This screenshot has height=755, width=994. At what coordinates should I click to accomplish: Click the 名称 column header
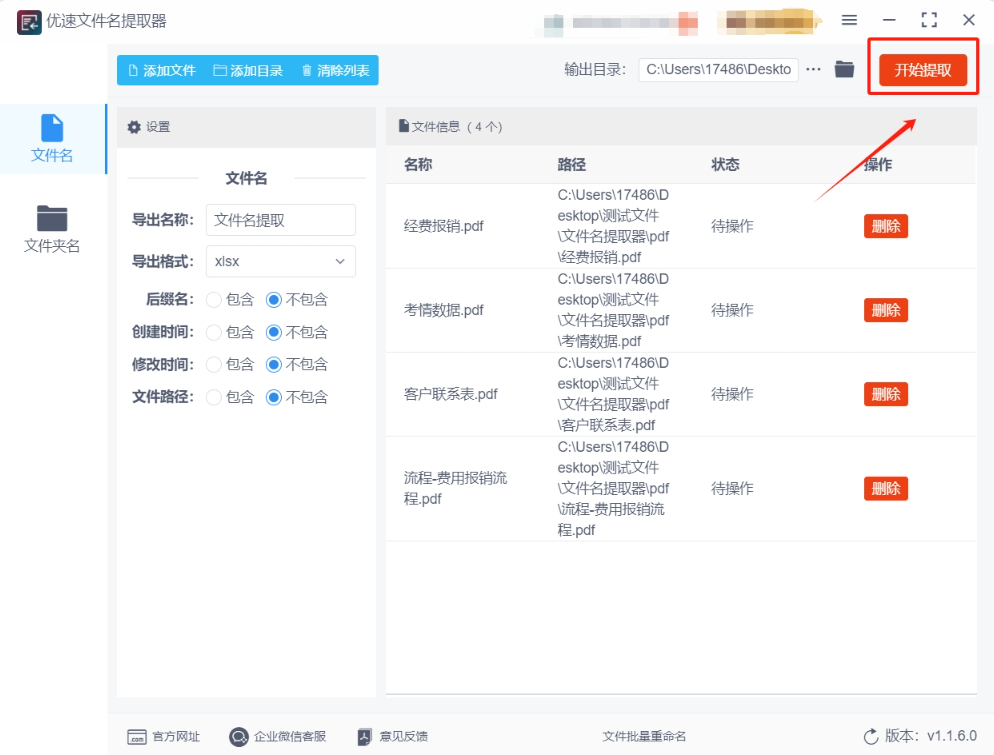pyautogui.click(x=418, y=165)
